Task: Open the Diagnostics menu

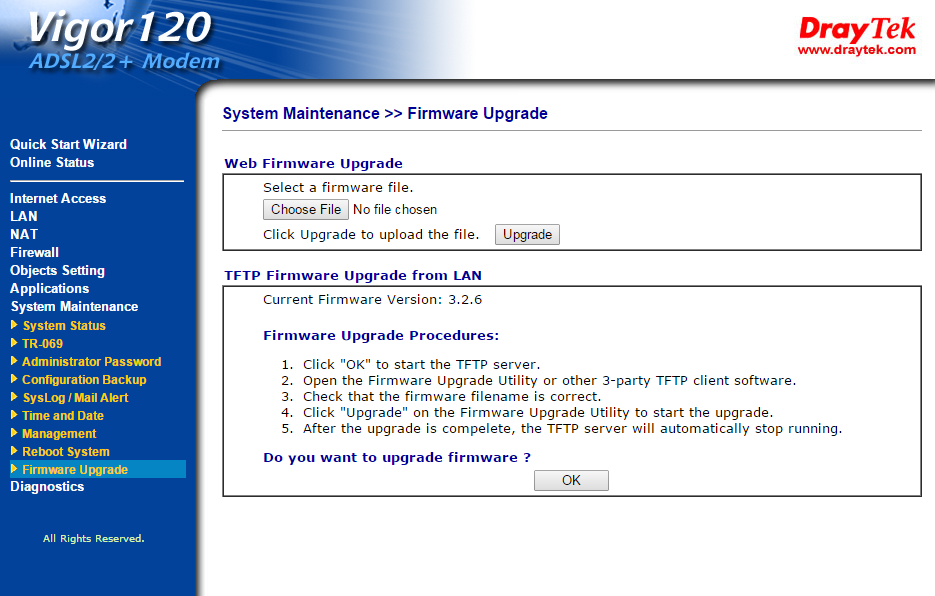Action: pos(47,487)
